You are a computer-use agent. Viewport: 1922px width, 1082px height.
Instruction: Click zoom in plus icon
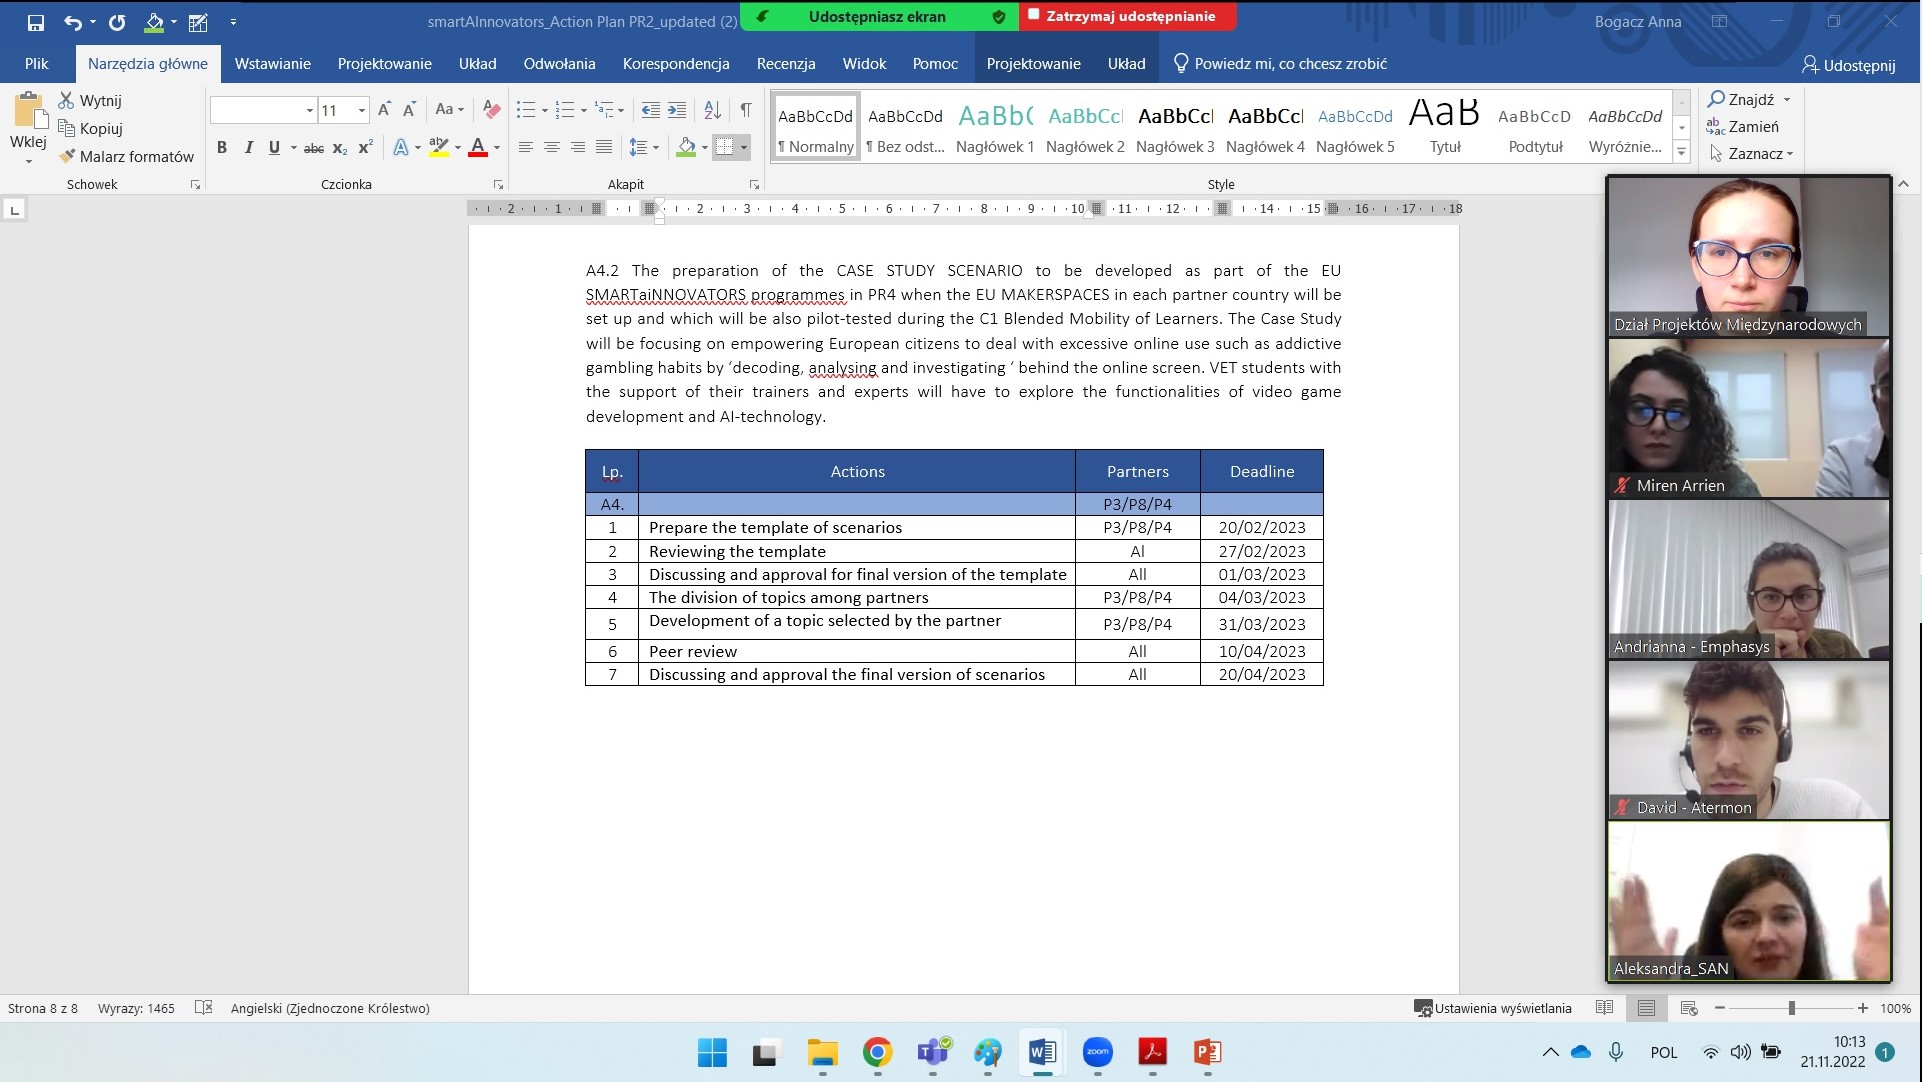tap(1862, 1008)
